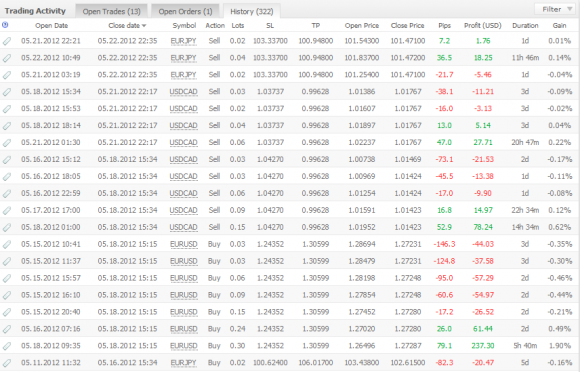The height and width of the screenshot is (372, 580).
Task: Click paperclip icon for trade opened 05.11.2012 11:32
Action: click(7, 363)
